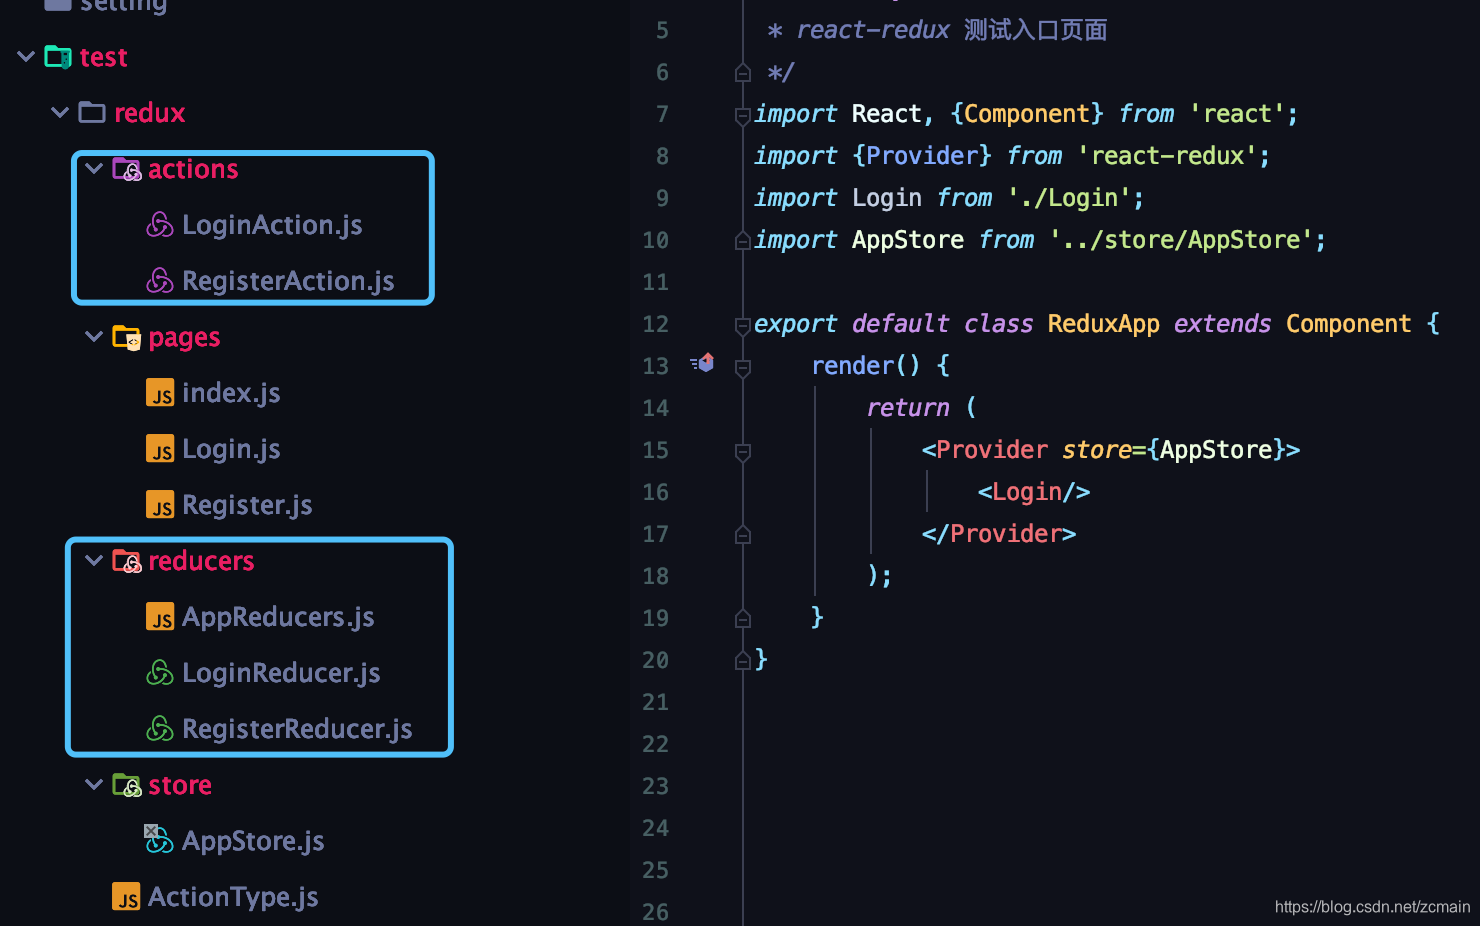Image resolution: width=1480 pixels, height=926 pixels.
Task: Select the reducers folder label
Action: pos(201,561)
